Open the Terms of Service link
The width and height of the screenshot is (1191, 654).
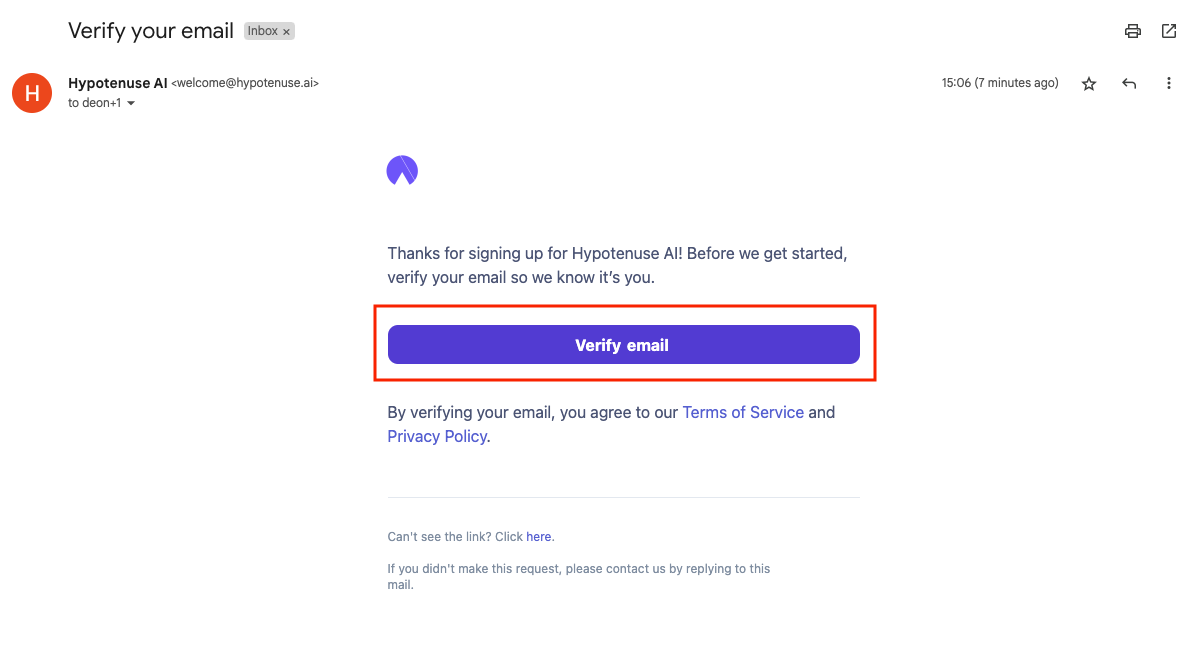pos(742,412)
